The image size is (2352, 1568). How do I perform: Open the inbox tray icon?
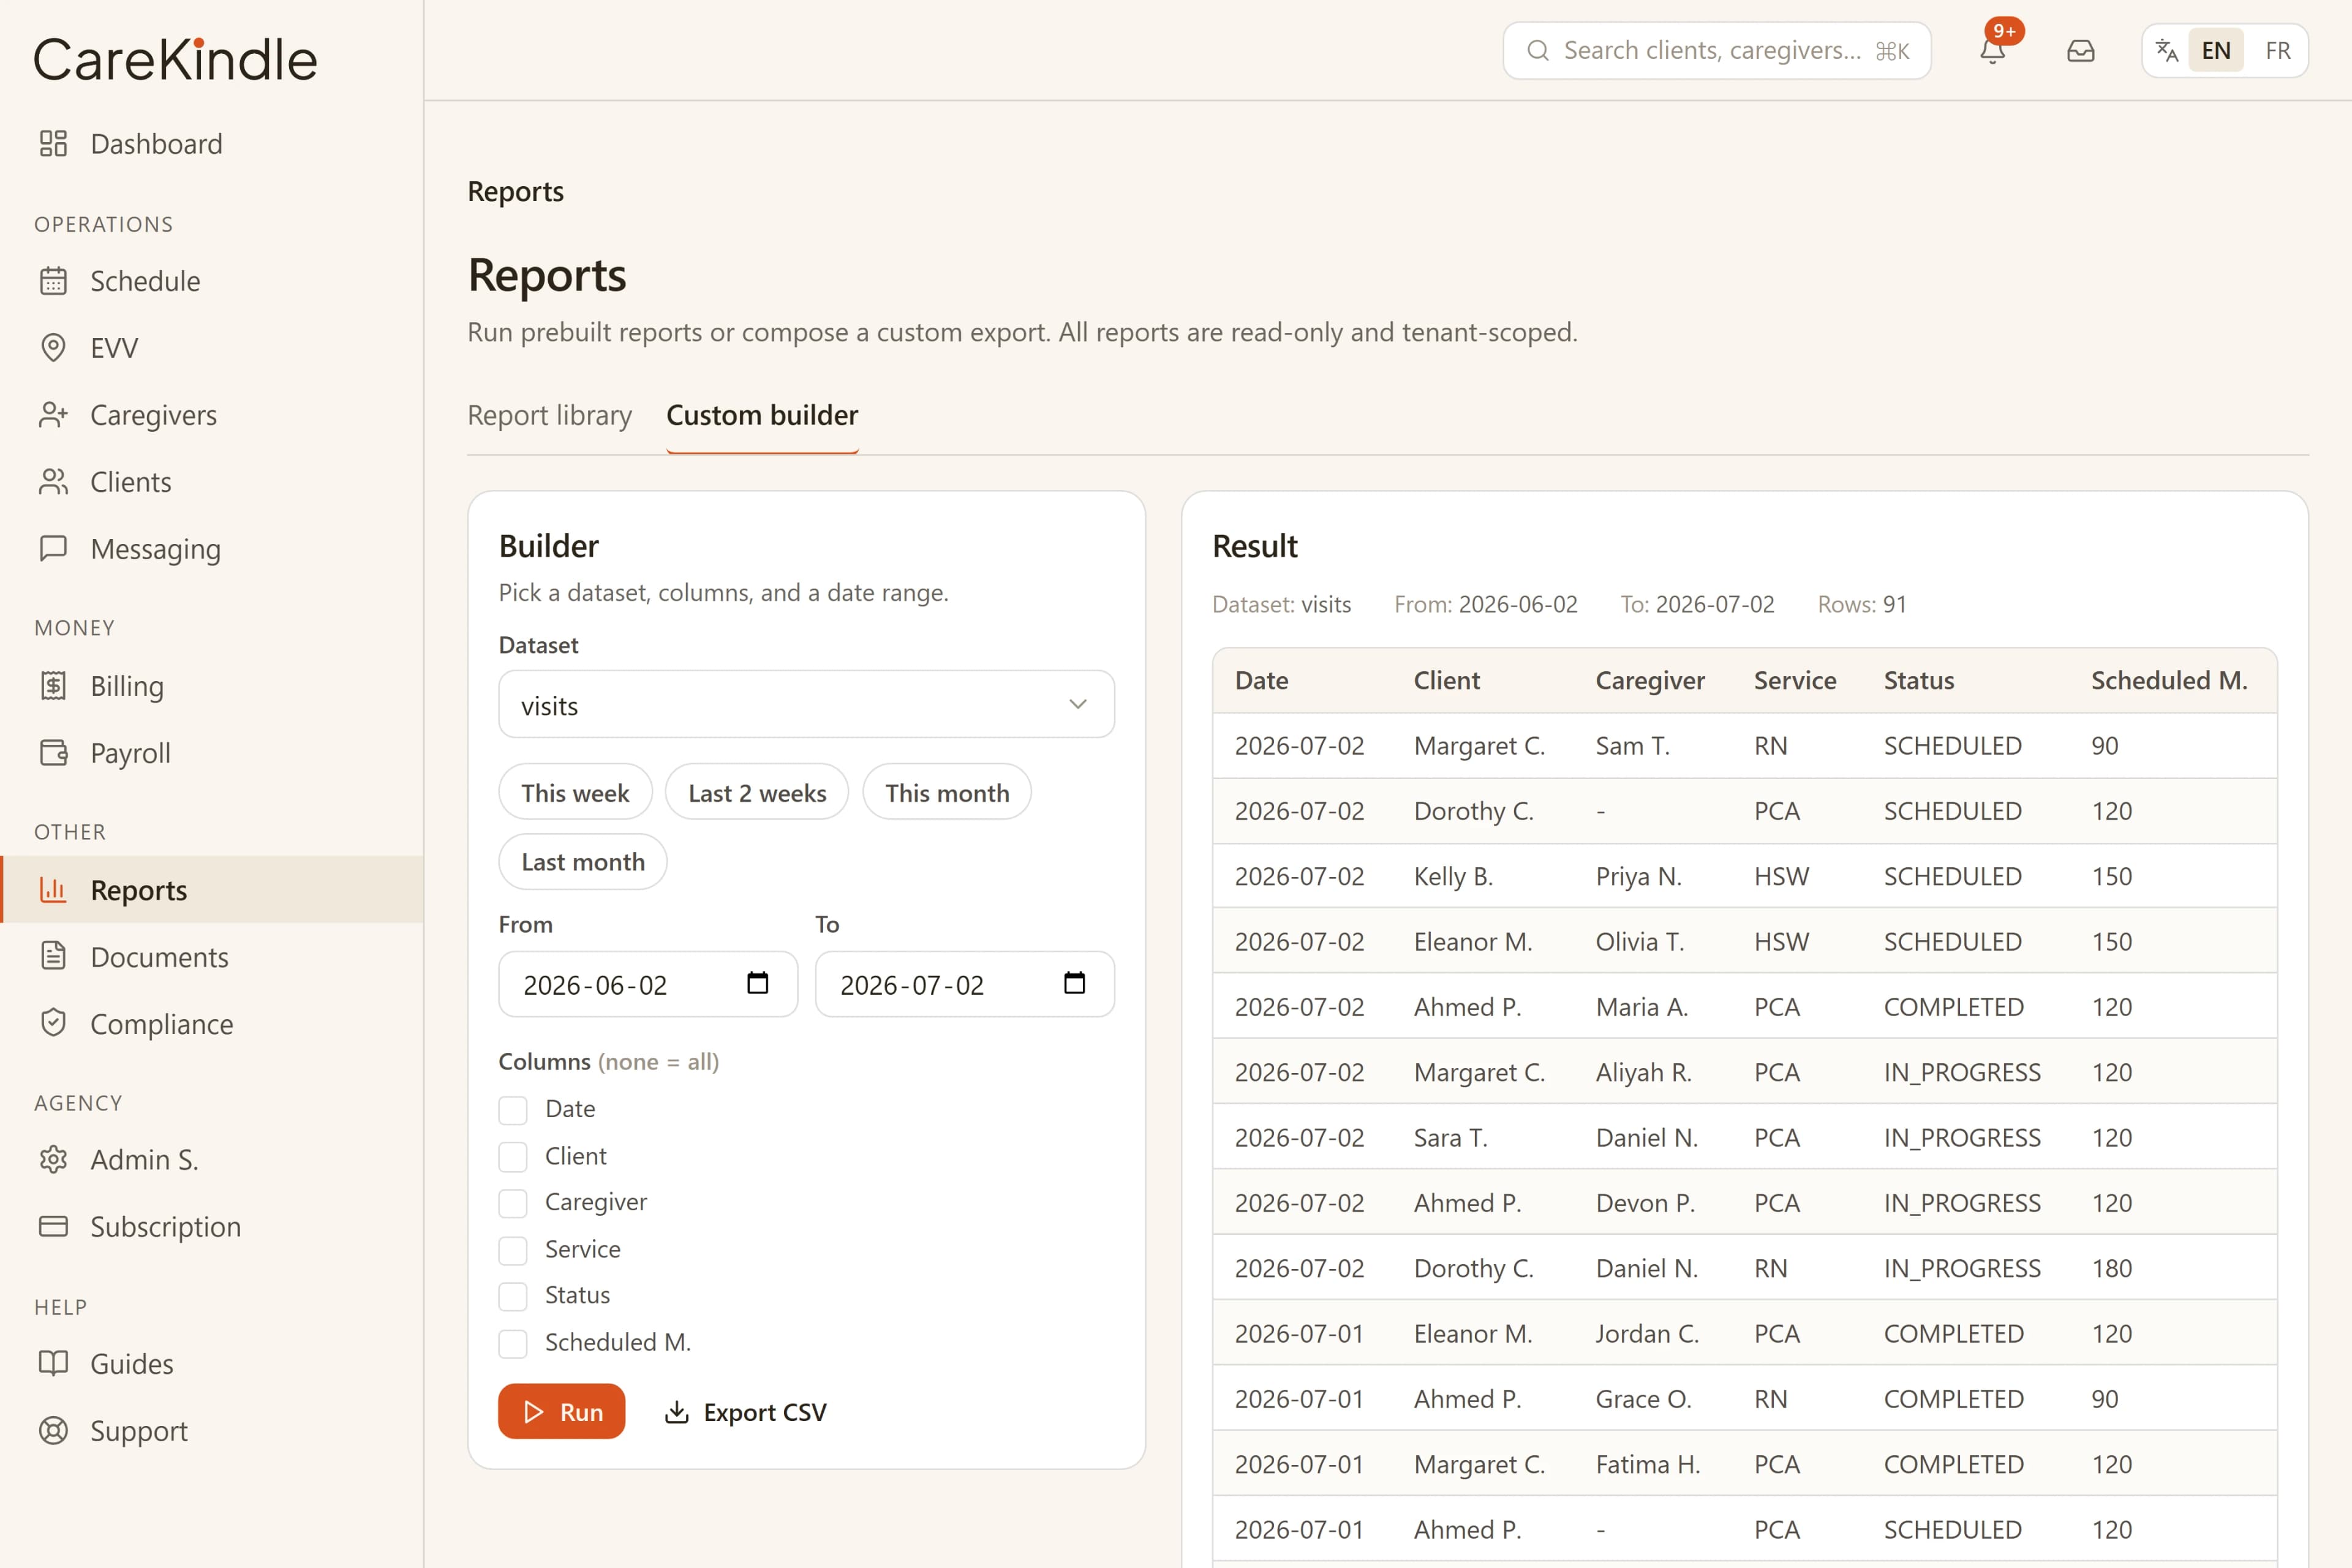pyautogui.click(x=2081, y=51)
